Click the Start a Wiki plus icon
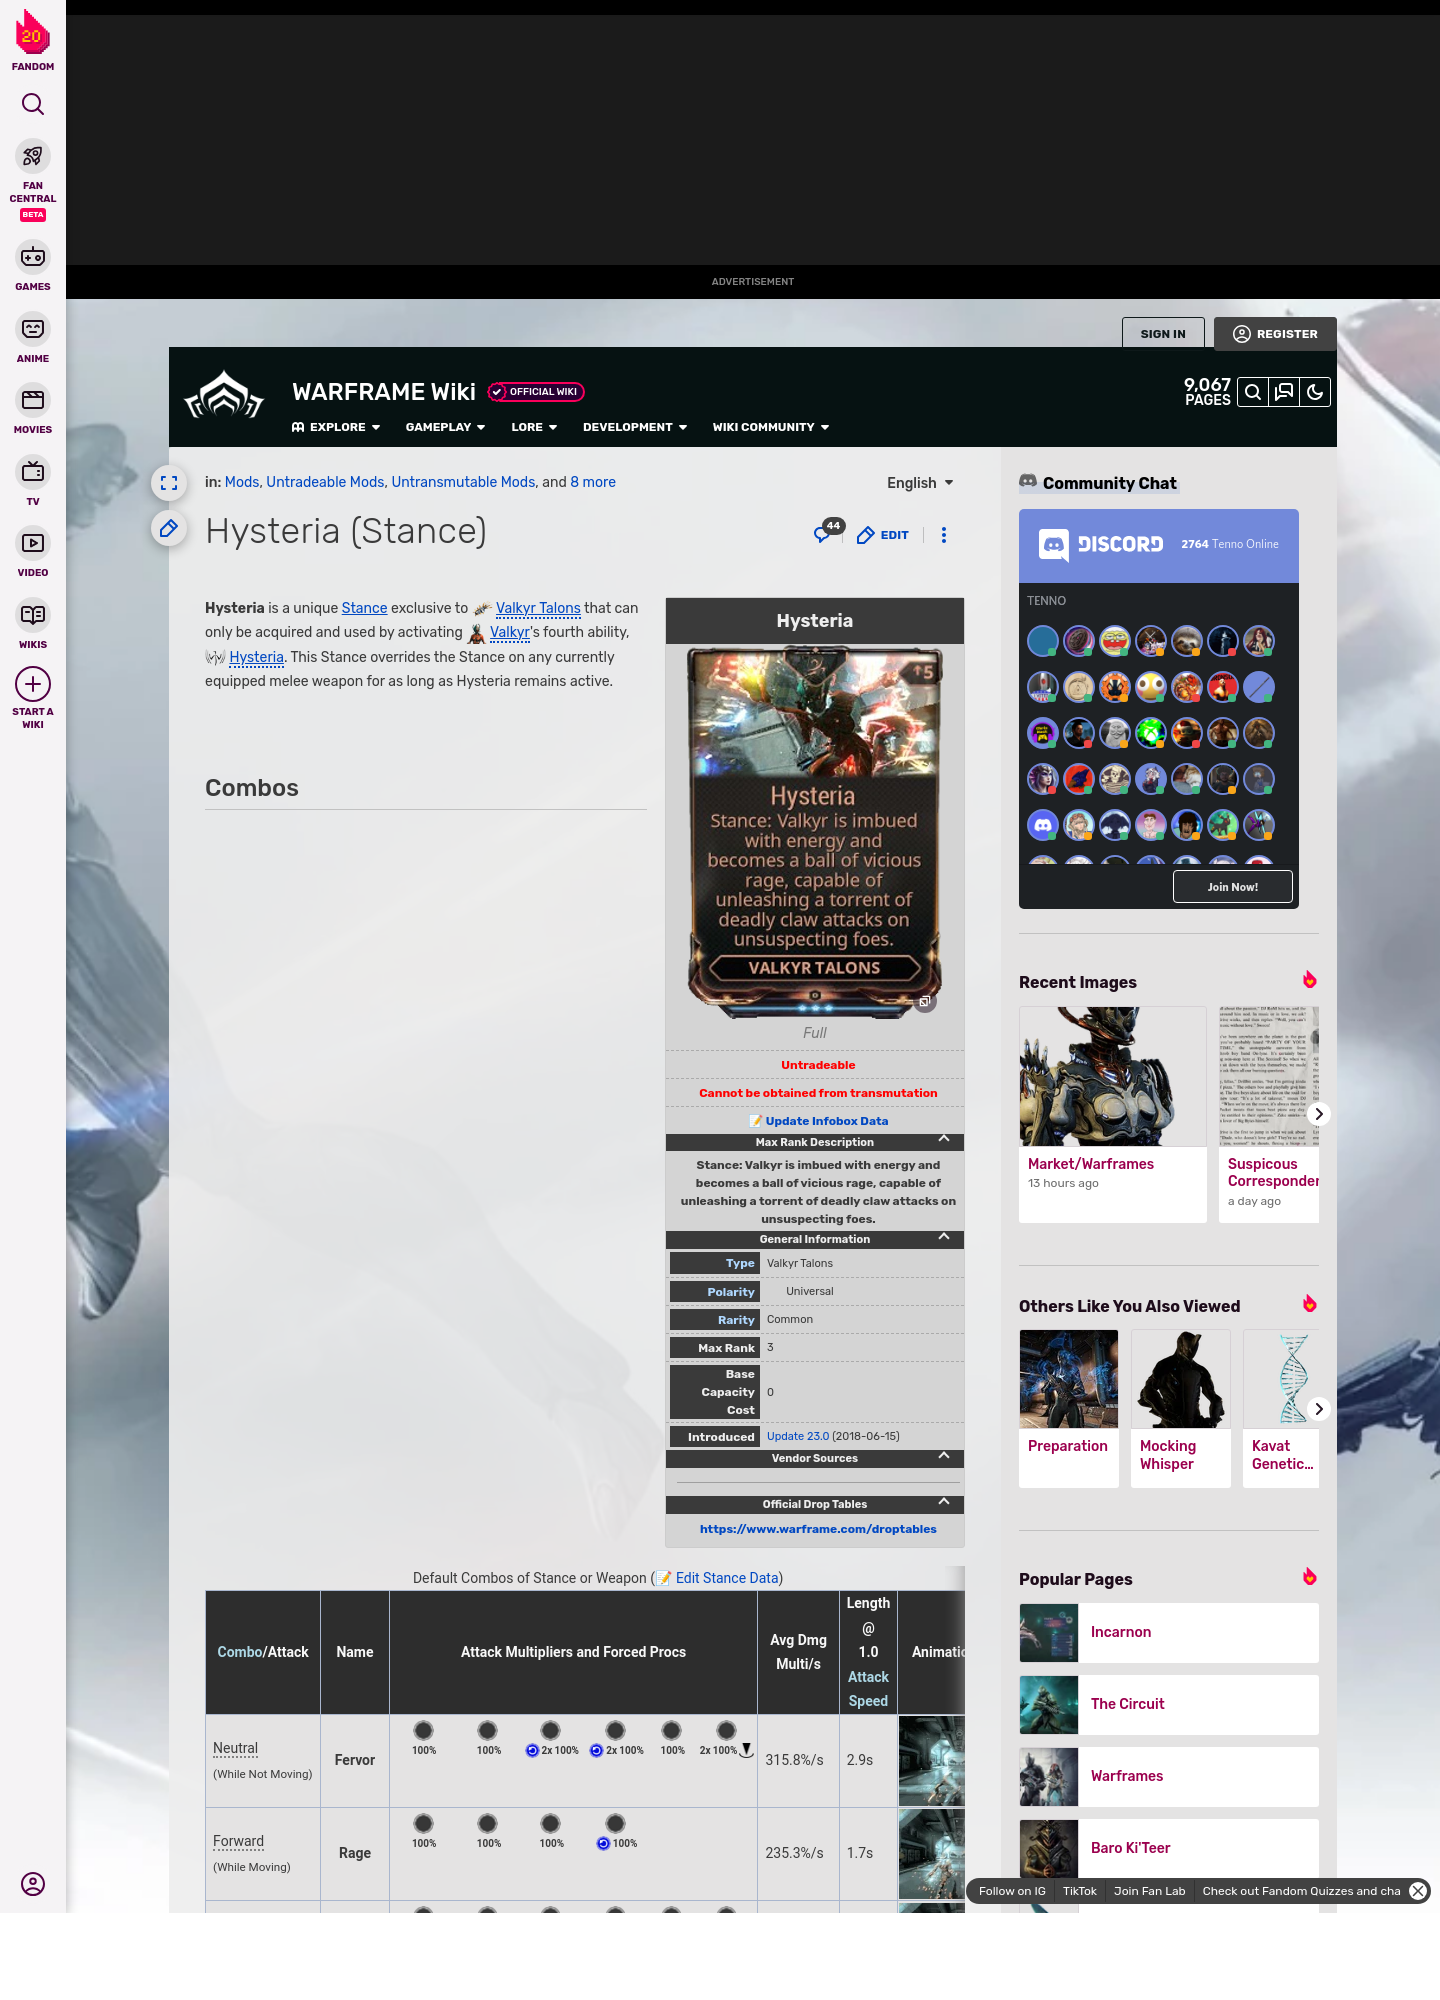The image size is (1440, 2000). (x=33, y=685)
